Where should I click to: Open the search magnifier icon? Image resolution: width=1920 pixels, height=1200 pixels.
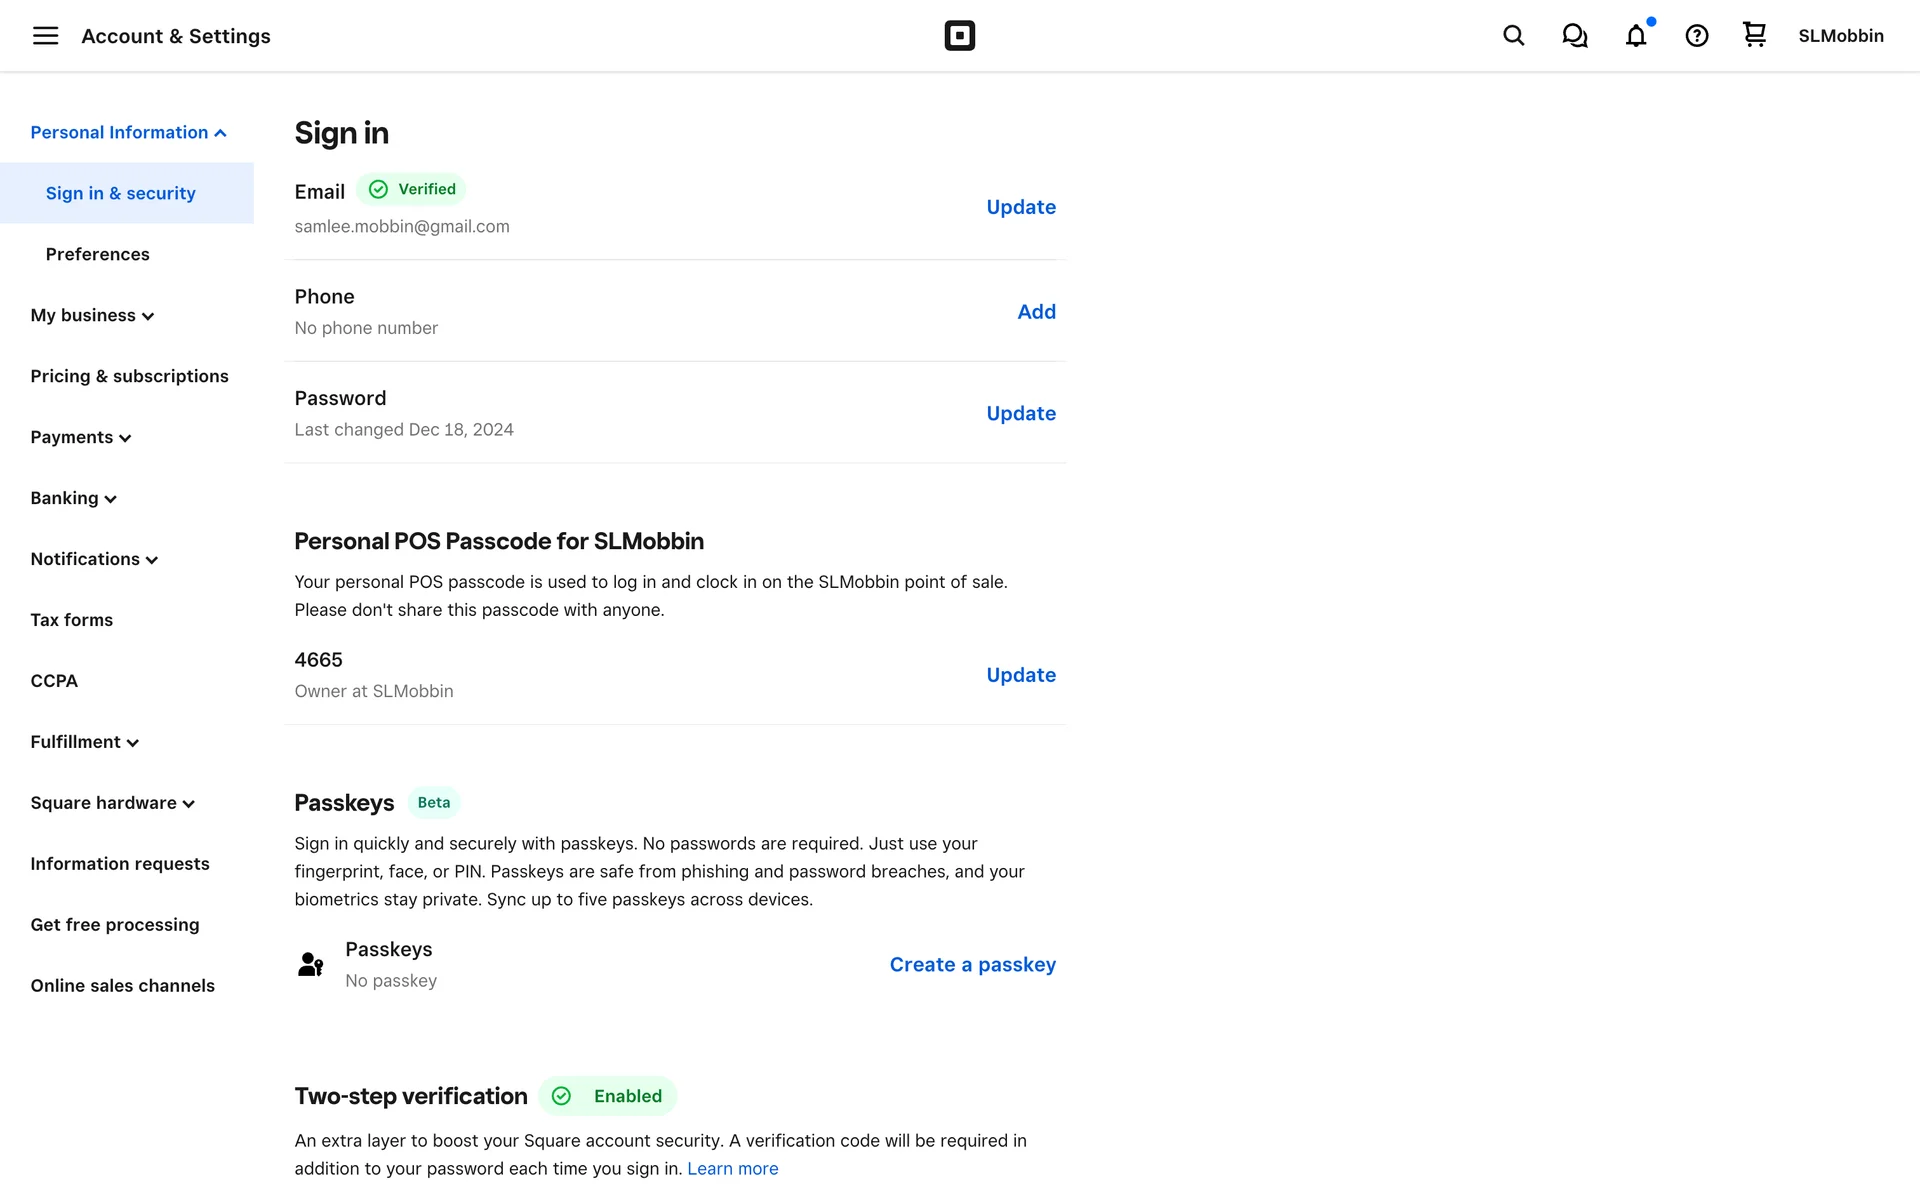click(1513, 36)
